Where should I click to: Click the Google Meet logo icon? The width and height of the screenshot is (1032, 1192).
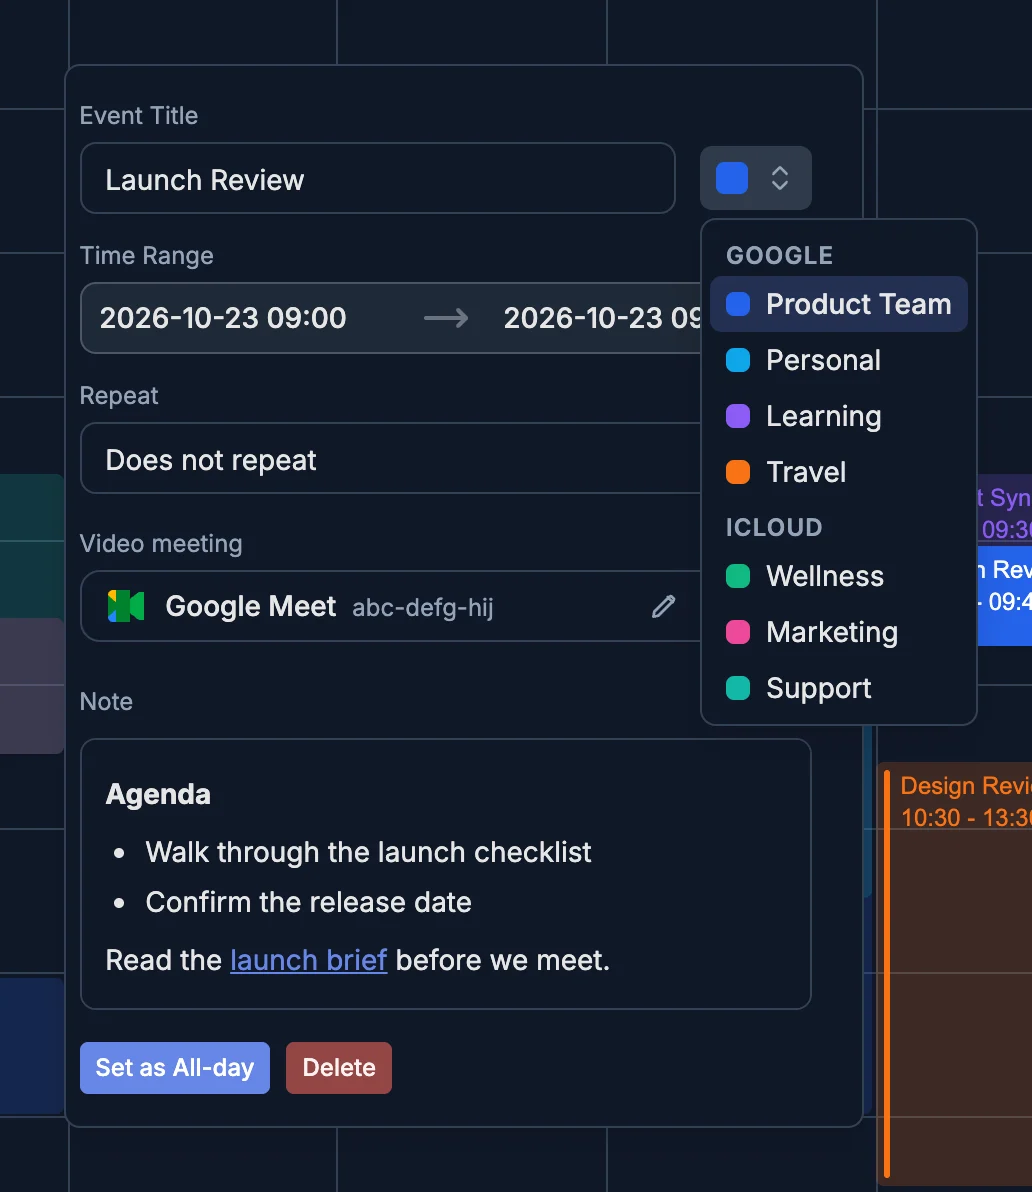pyautogui.click(x=126, y=607)
